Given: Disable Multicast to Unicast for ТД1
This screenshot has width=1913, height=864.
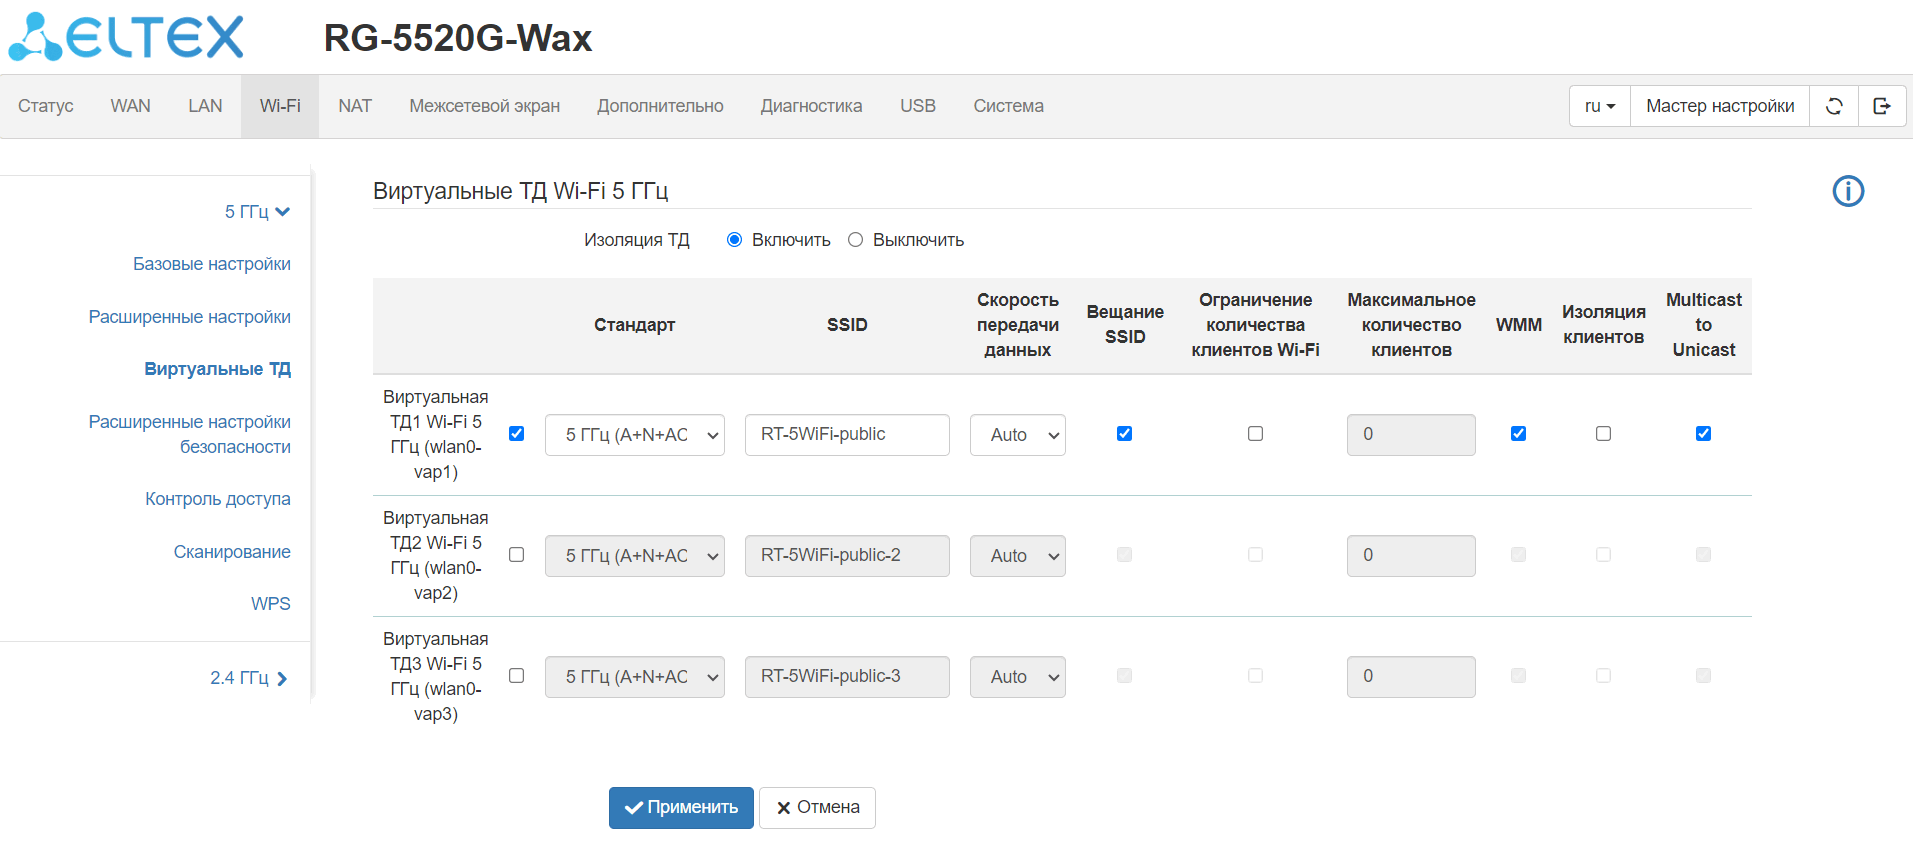Looking at the screenshot, I should coord(1703,434).
